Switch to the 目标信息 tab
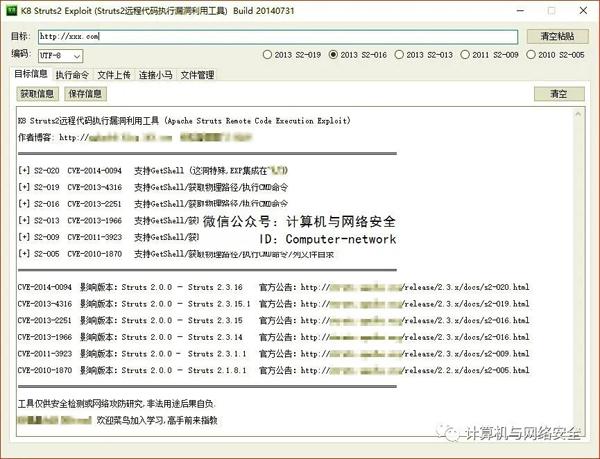The width and height of the screenshot is (600, 459). point(31,73)
